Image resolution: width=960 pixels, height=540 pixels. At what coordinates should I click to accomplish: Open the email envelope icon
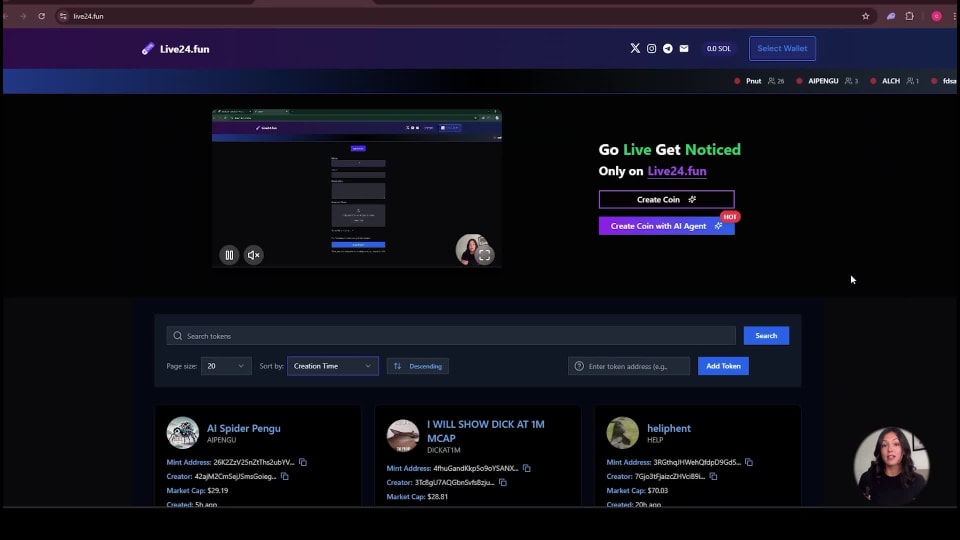coord(684,48)
